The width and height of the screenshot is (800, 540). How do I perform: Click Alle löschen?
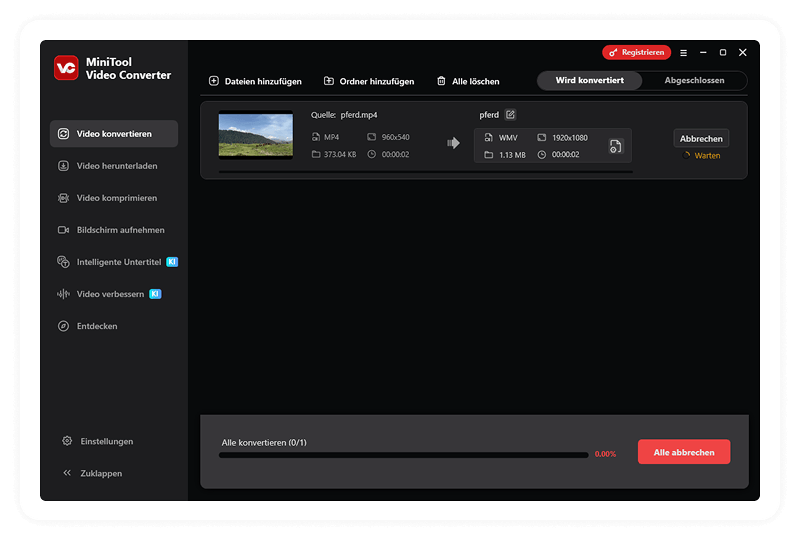pyautogui.click(x=468, y=81)
